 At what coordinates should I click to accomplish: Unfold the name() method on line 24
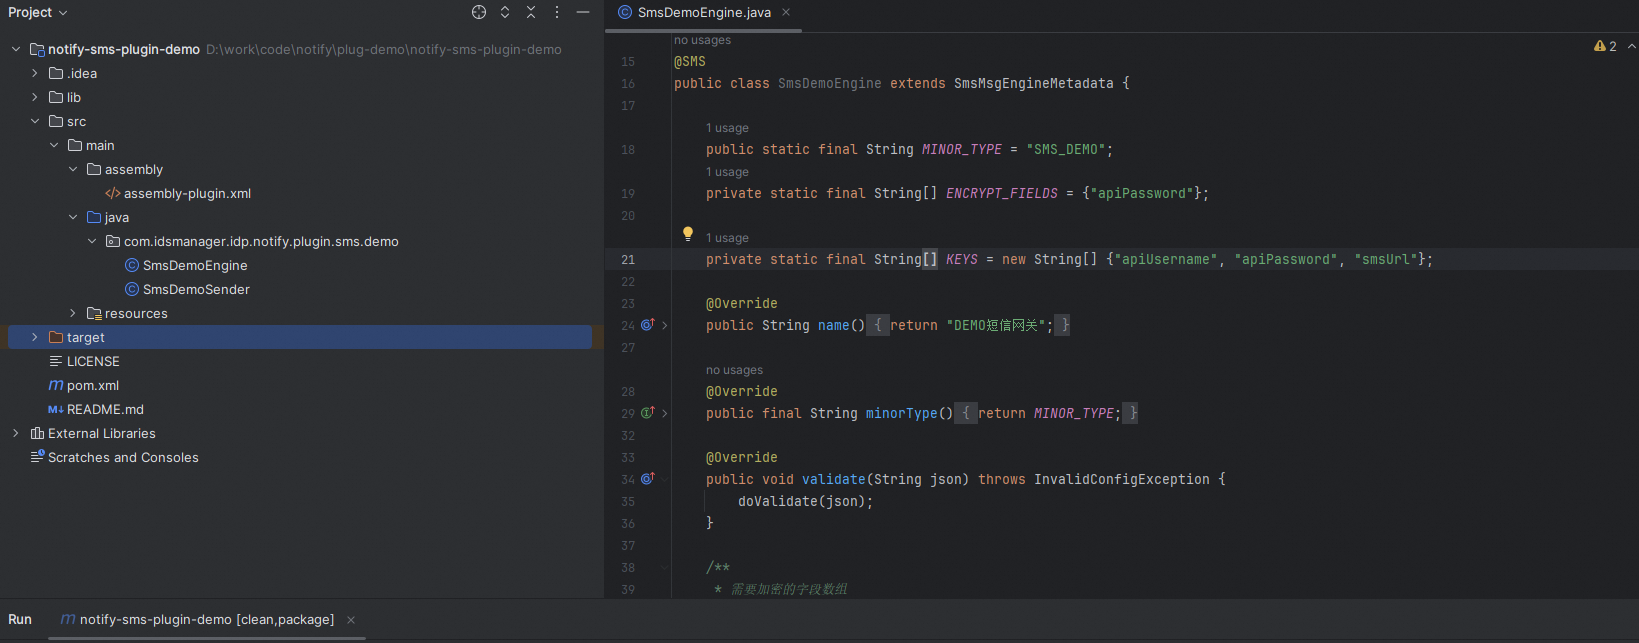(665, 325)
